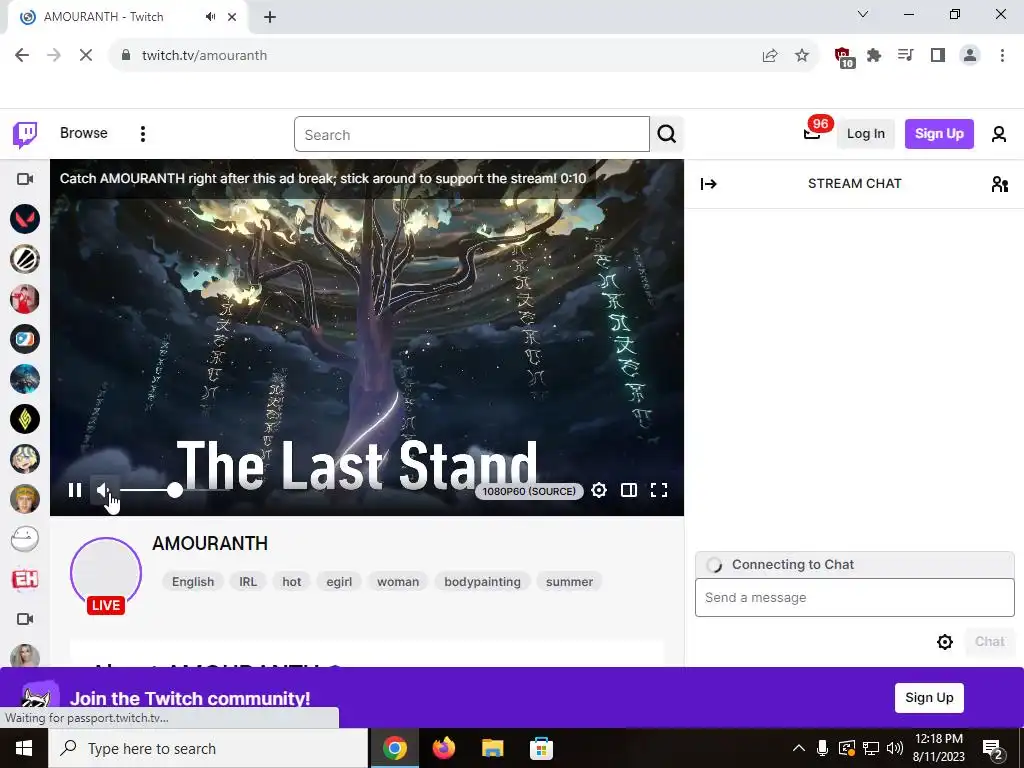Click the purple Sign Up button in header
The image size is (1024, 768).
[939, 134]
